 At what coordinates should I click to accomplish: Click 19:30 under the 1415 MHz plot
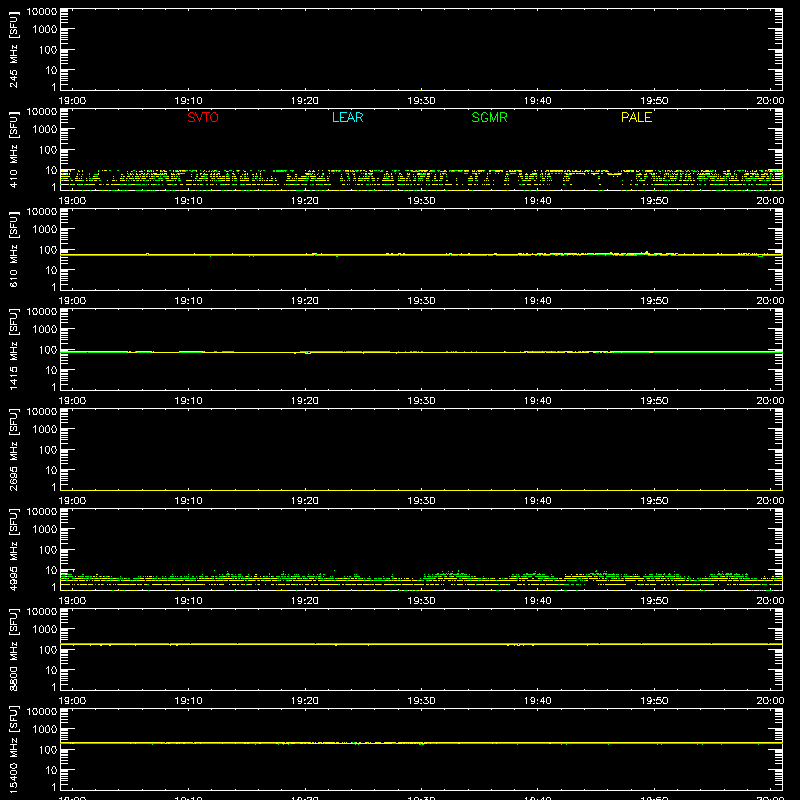click(421, 401)
